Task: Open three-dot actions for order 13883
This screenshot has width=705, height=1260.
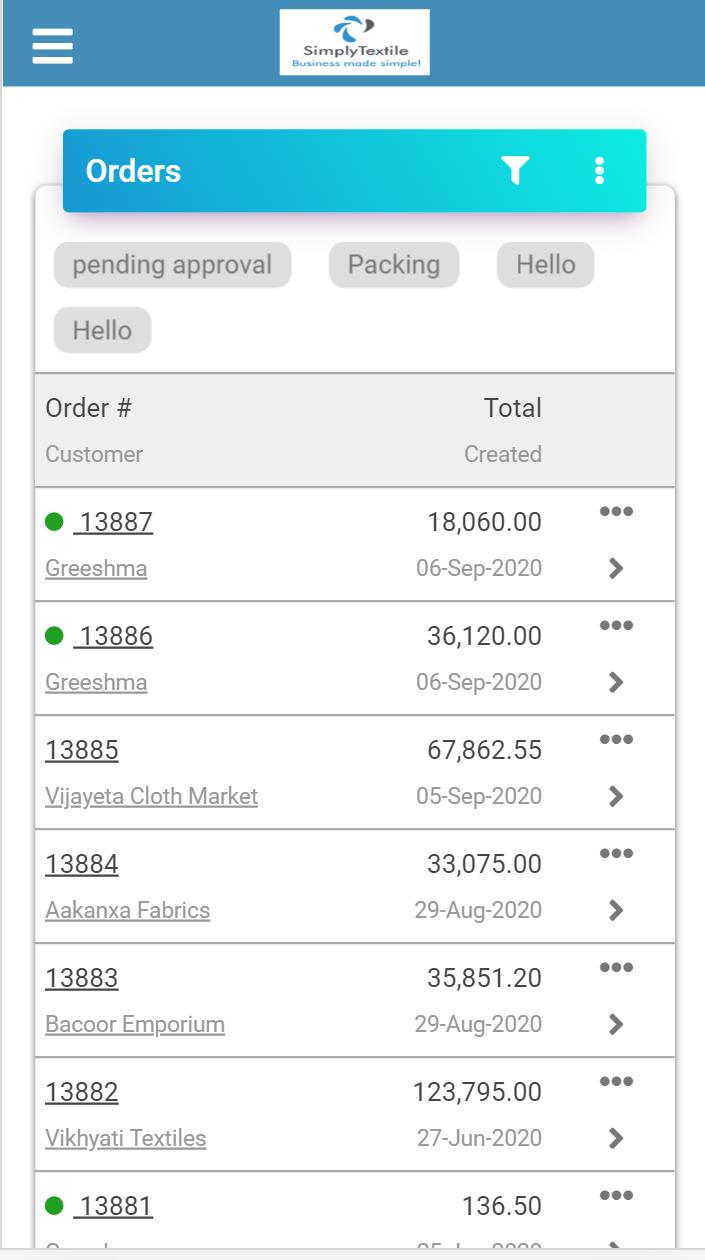Action: click(616, 968)
